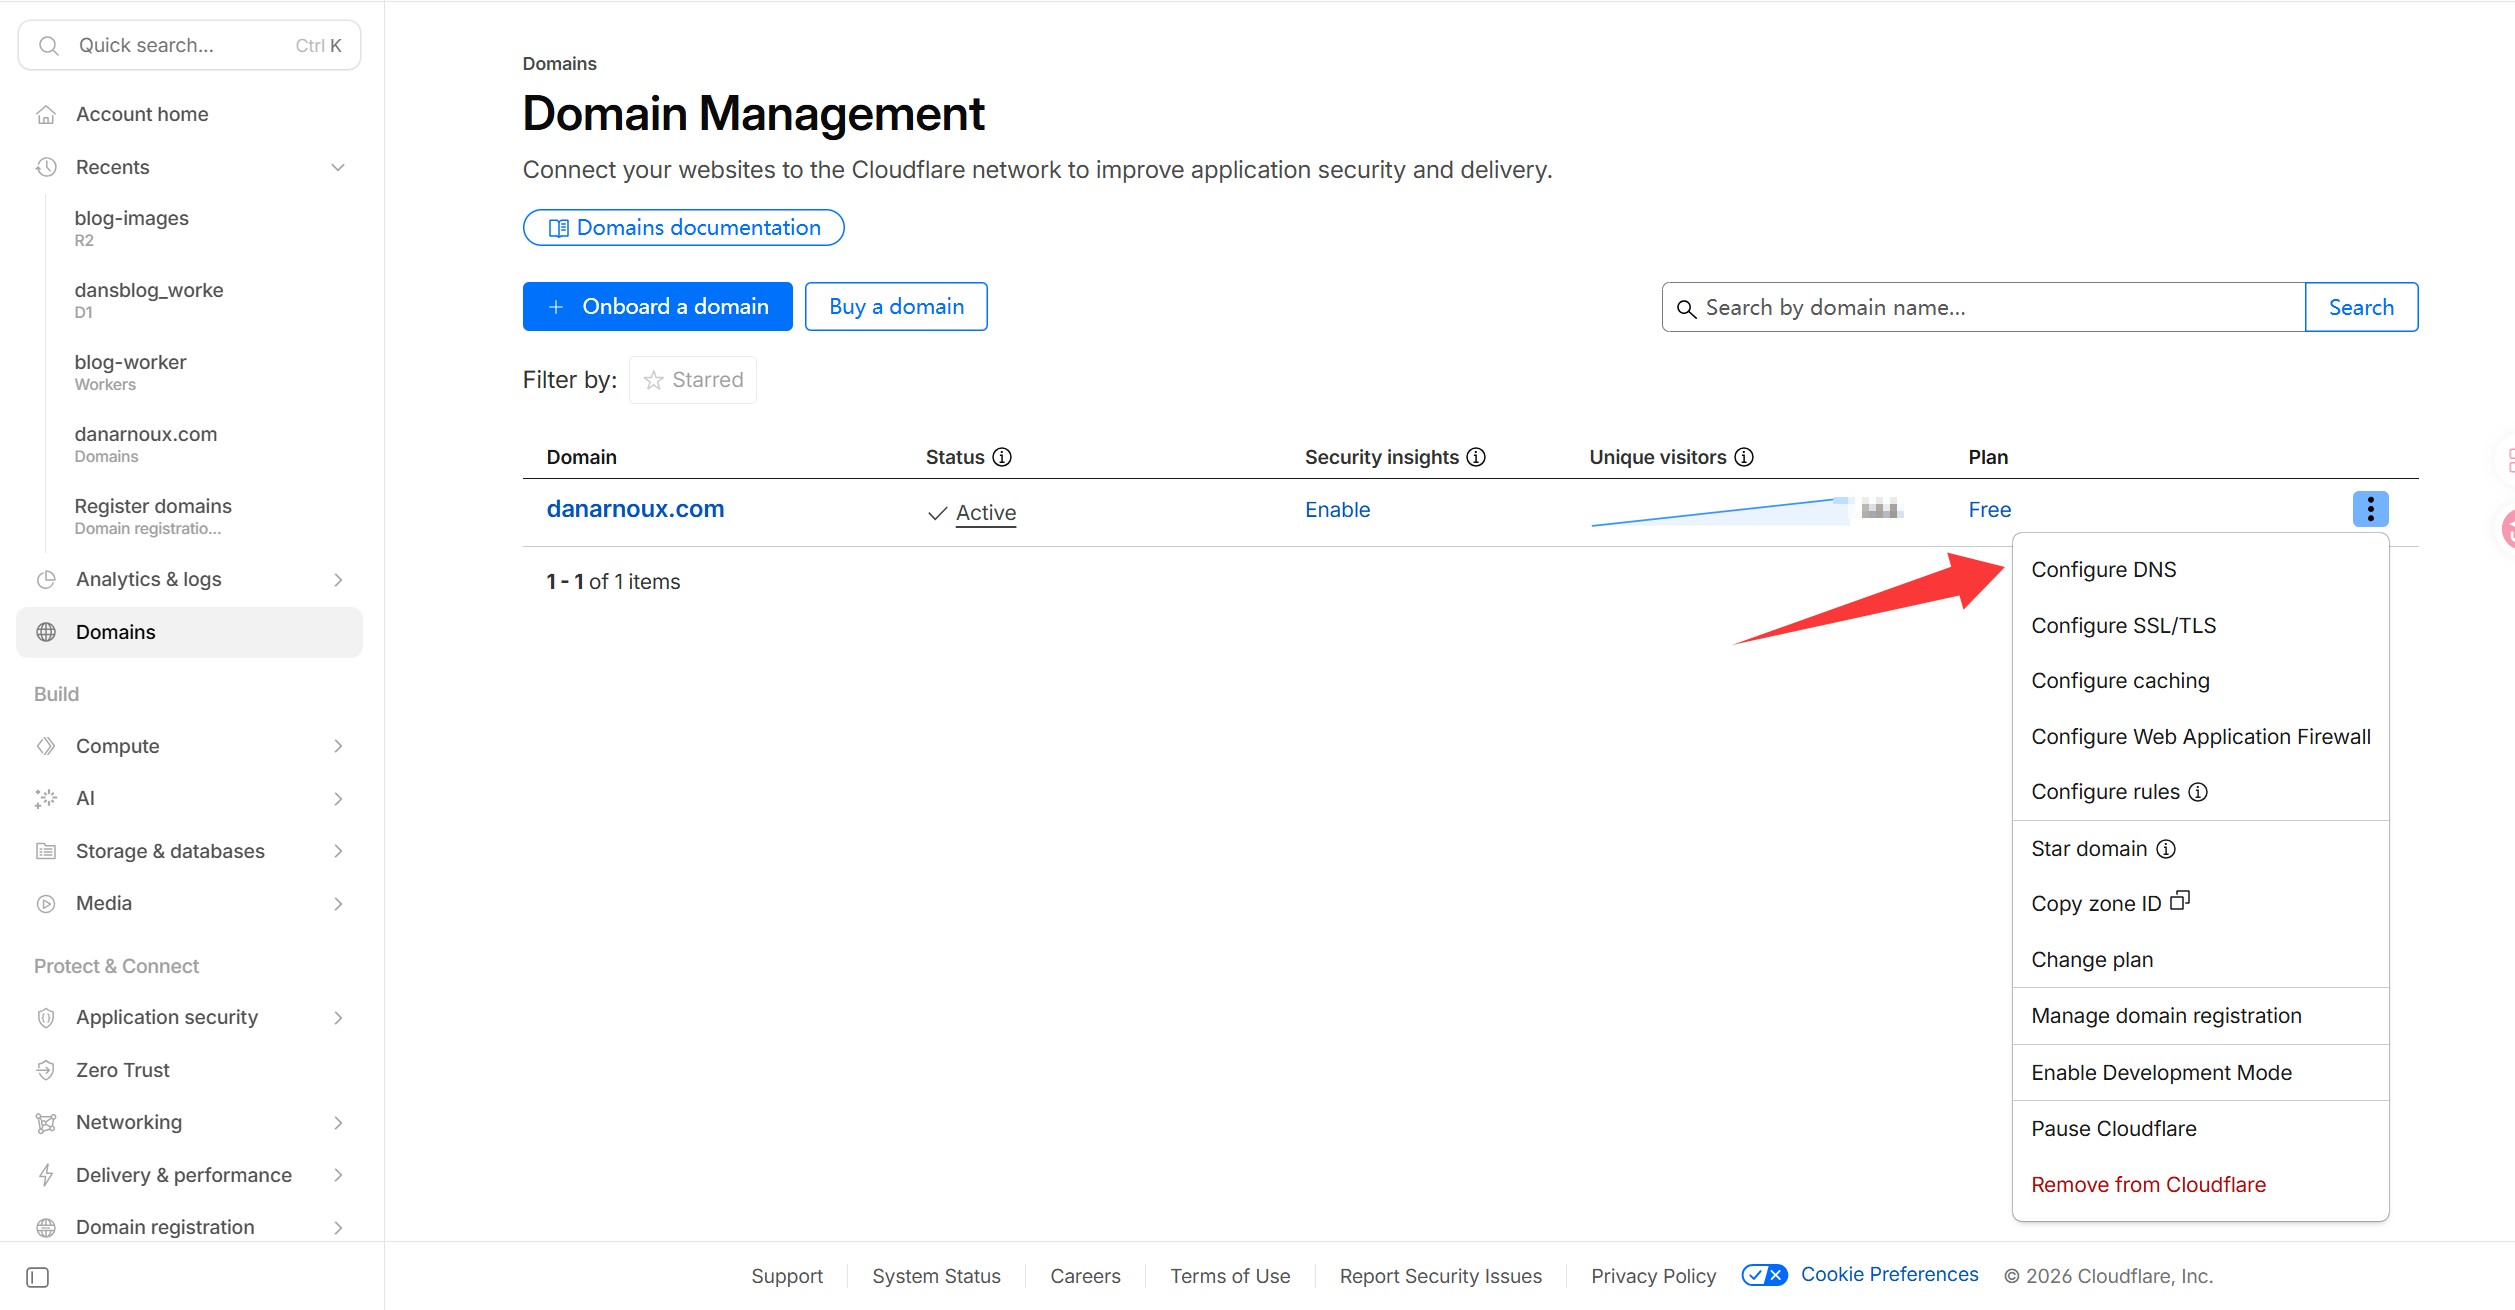This screenshot has height=1310, width=2515.
Task: Collapse sidebar using bottom-left panel icon
Action: [x=38, y=1277]
